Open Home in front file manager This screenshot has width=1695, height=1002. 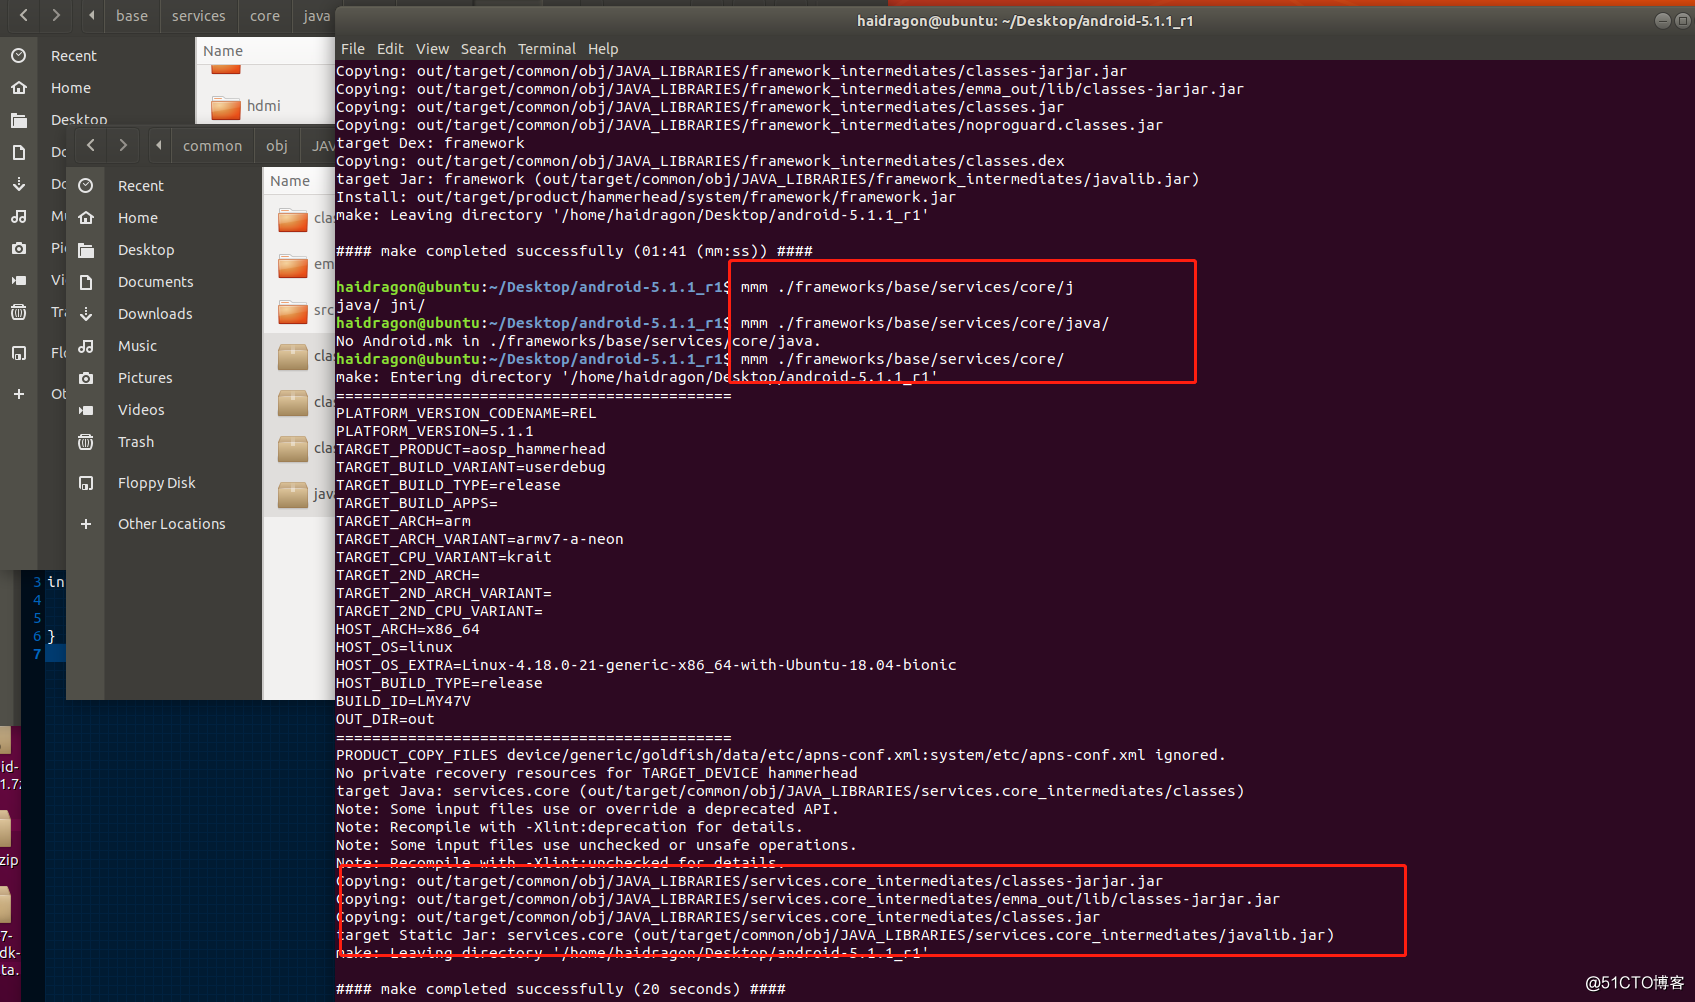click(138, 218)
